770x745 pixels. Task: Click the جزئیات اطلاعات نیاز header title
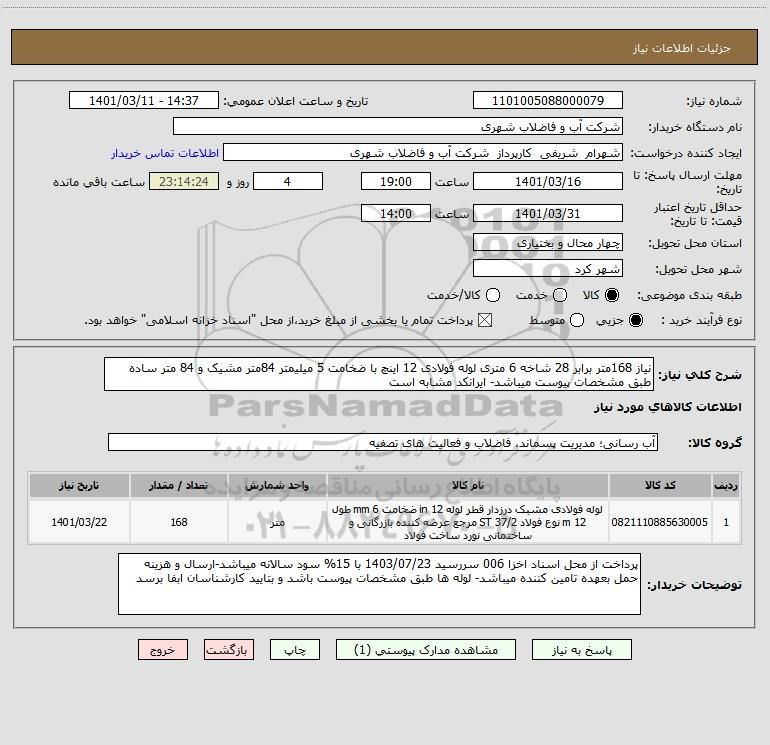[x=681, y=48]
